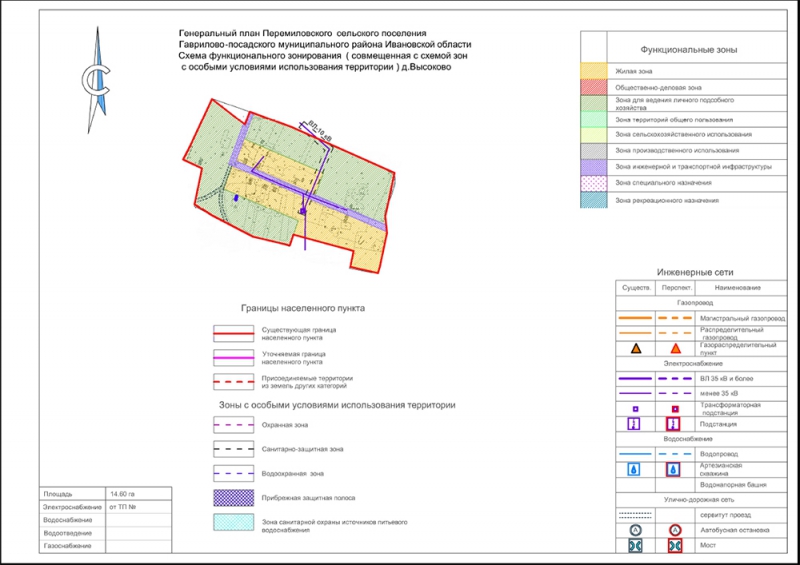Click the blue well marker on the map
Image resolution: width=800 pixels, height=565 pixels.
coord(236,198)
